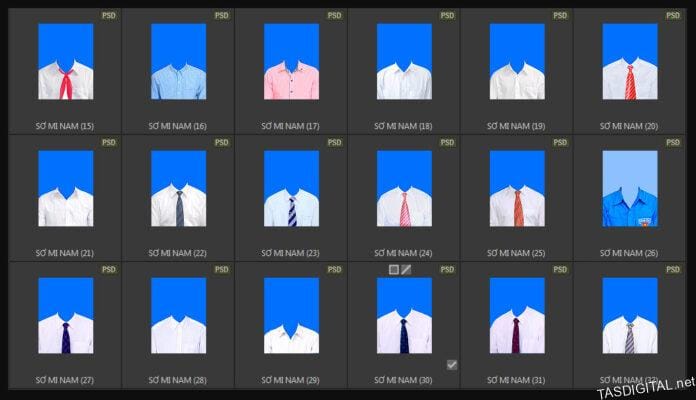Click the PSD badge on SƠ MI NAM (23)
Viewport: 696px width, 400px height.
point(334,143)
